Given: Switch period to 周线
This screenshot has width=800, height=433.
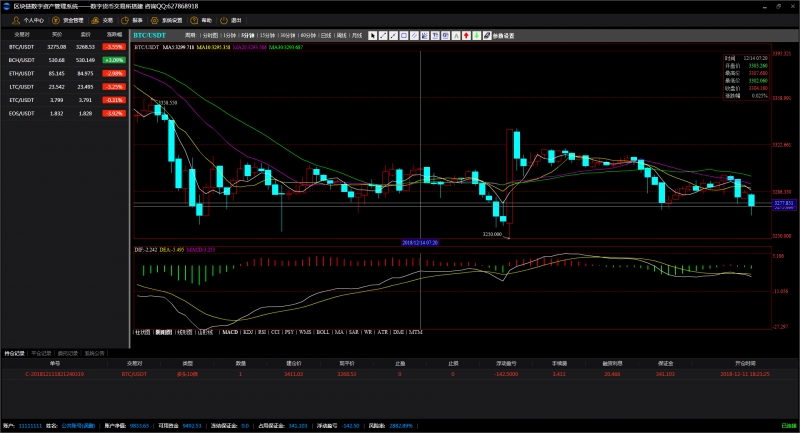Looking at the screenshot, I should [342, 36].
